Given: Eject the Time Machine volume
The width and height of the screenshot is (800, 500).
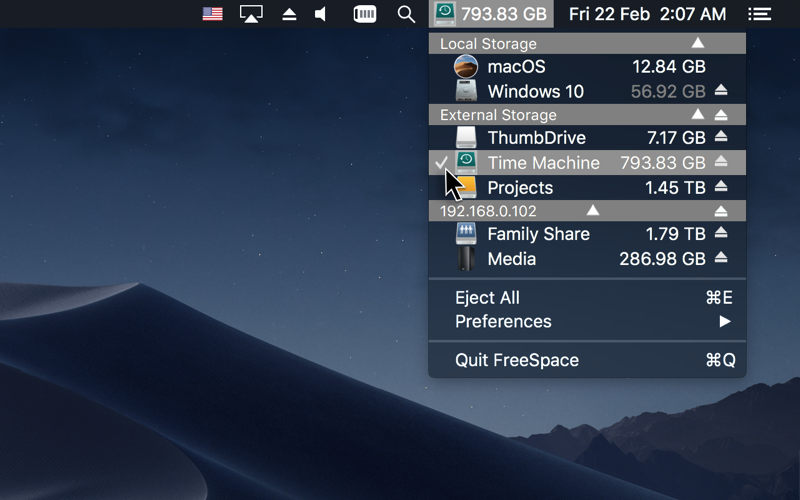Looking at the screenshot, I should [720, 161].
